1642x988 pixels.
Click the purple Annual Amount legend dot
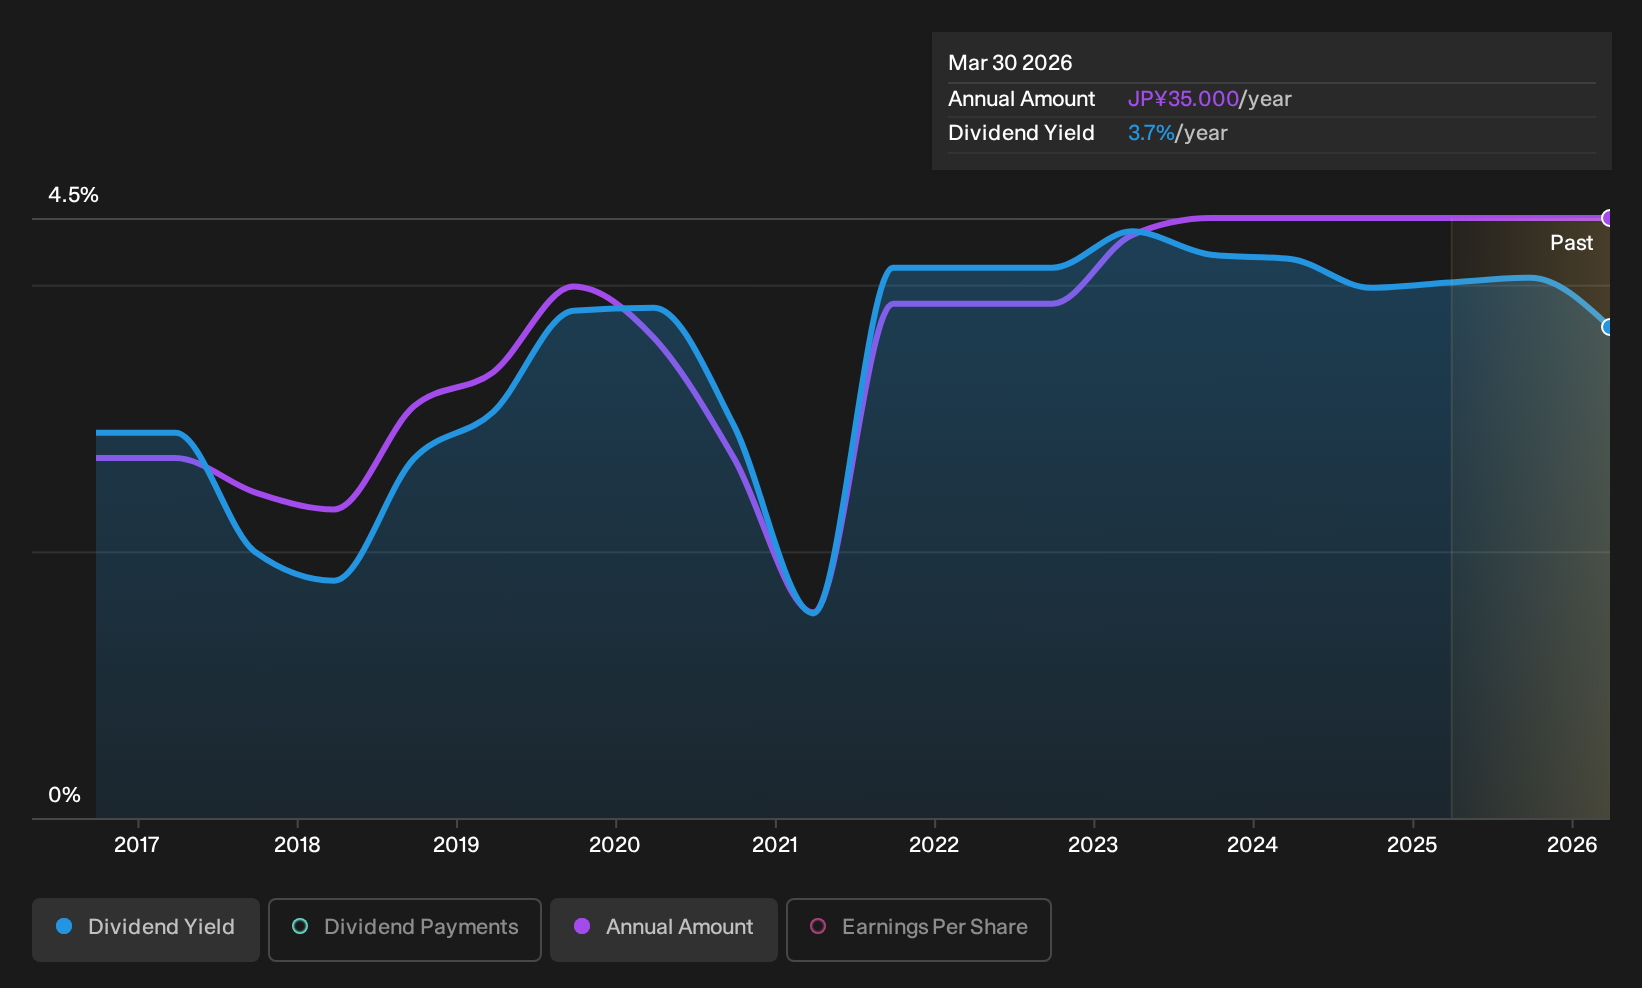point(582,926)
